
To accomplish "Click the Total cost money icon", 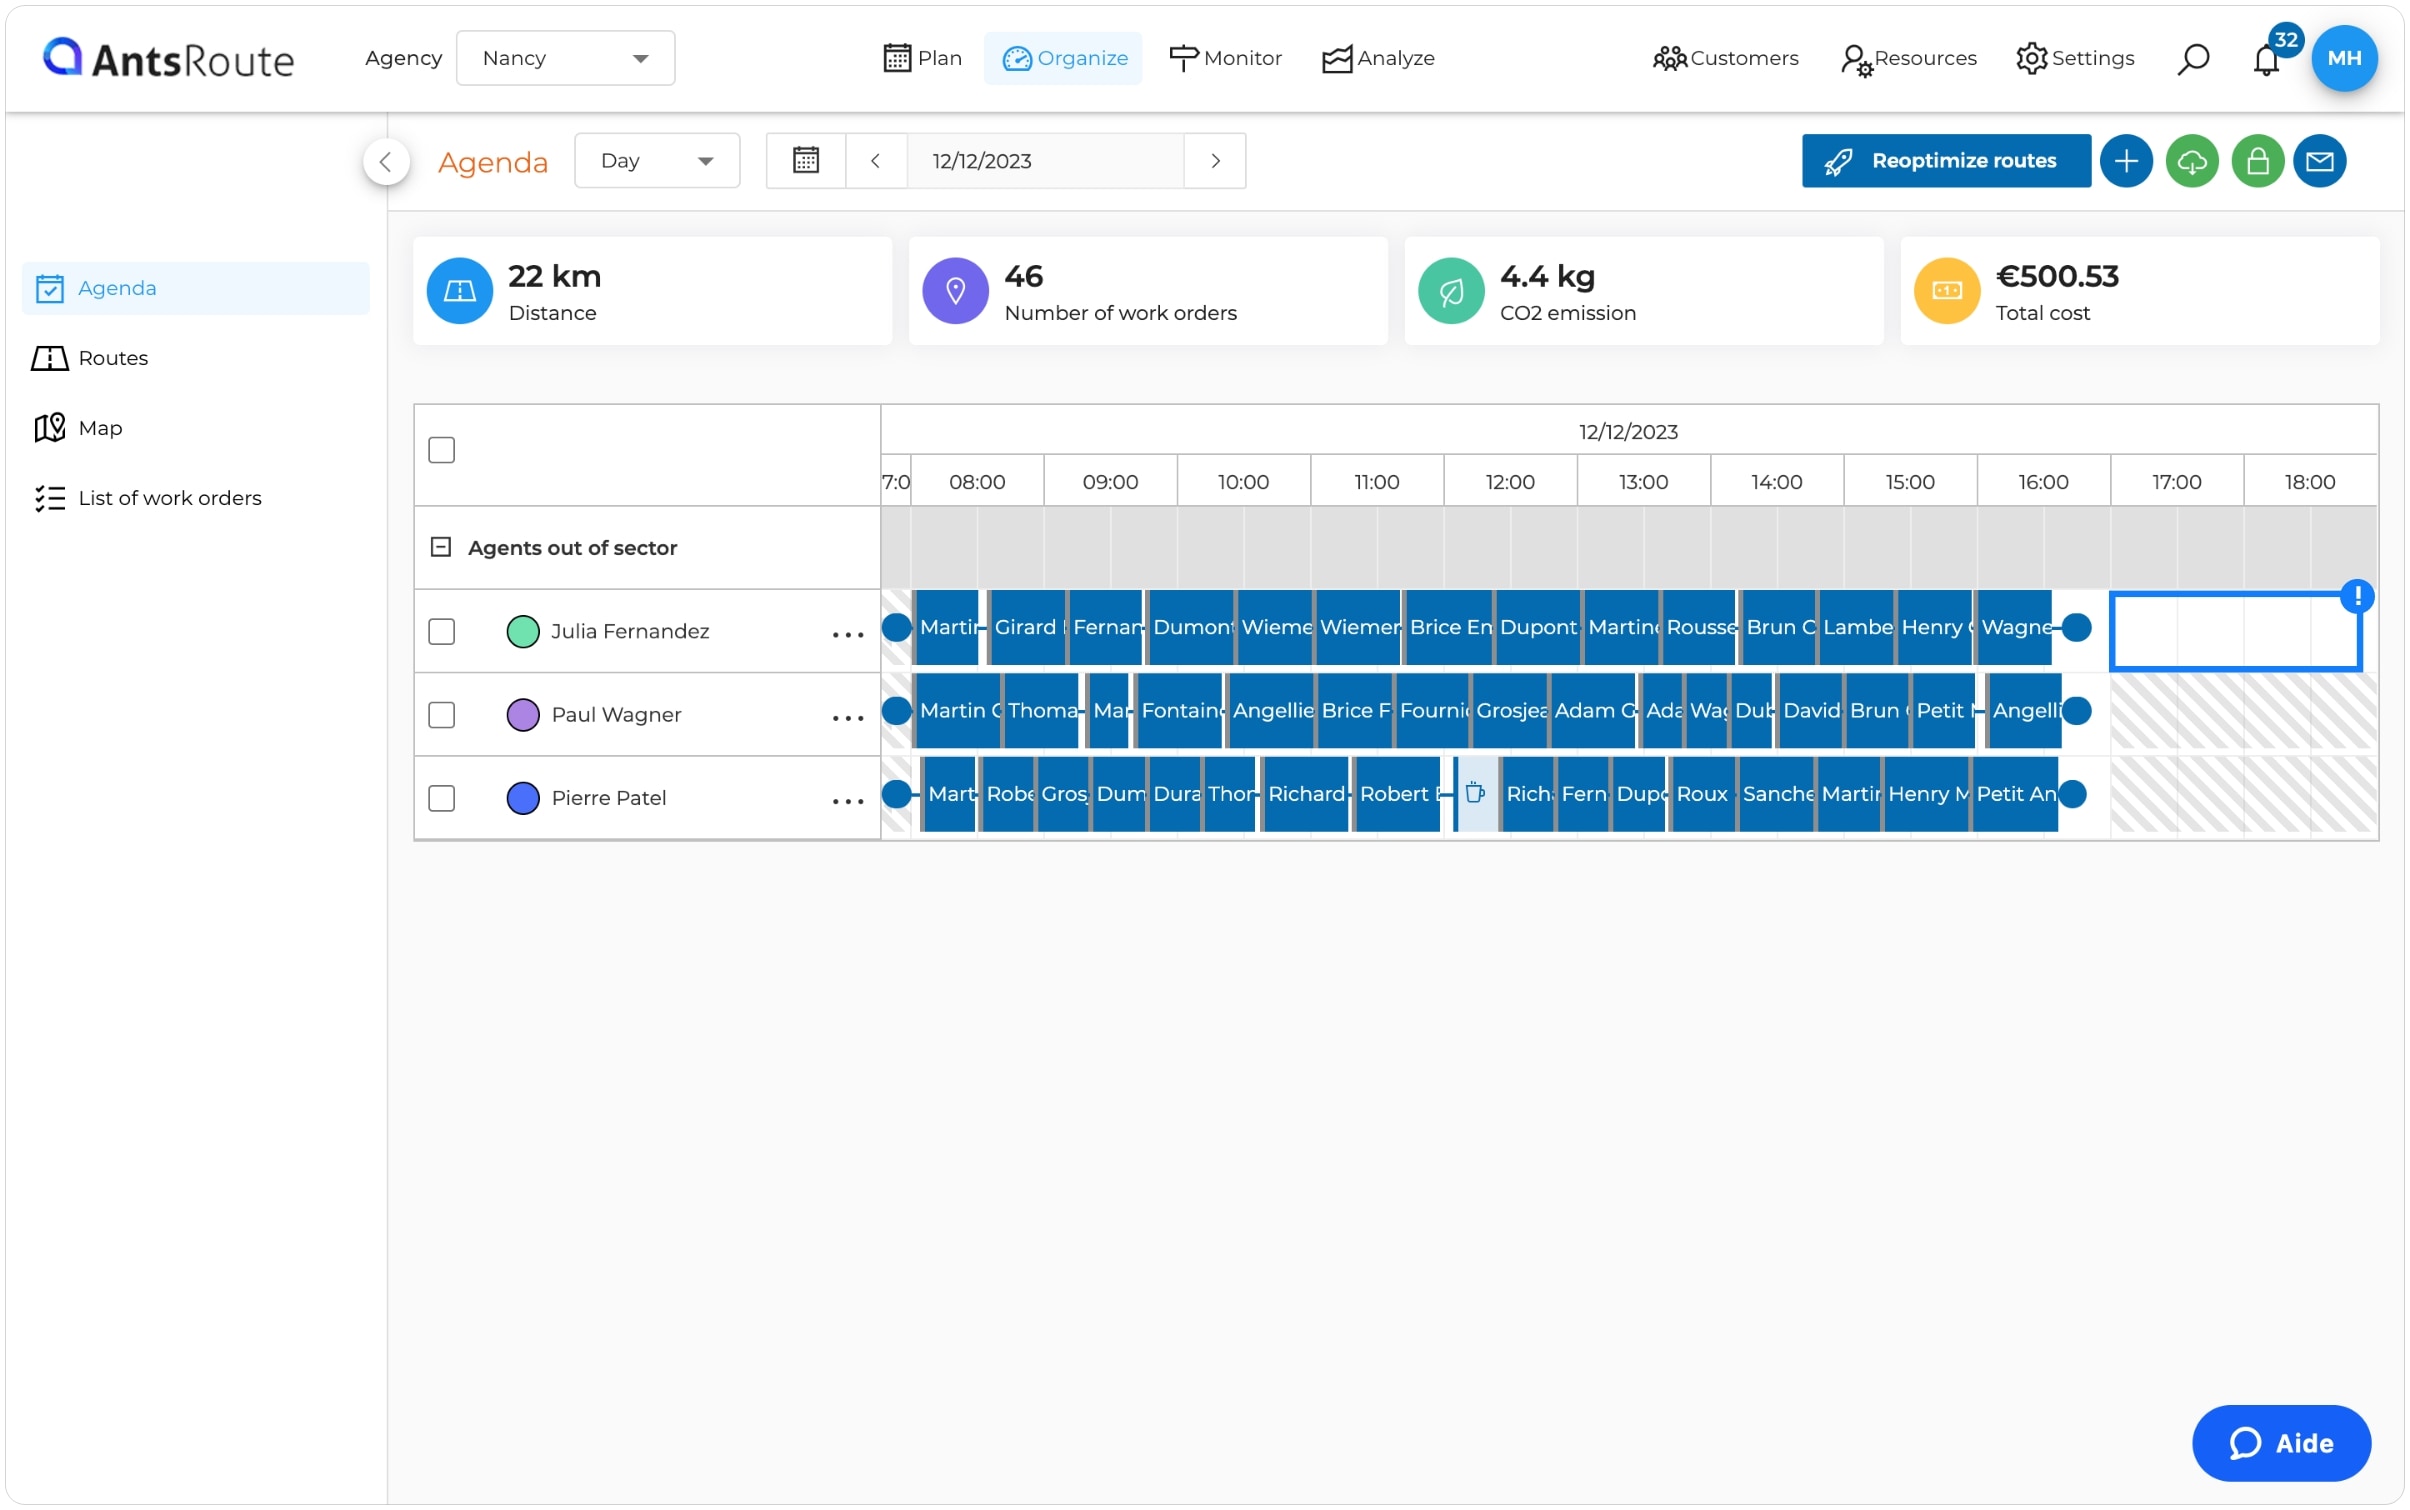I will pyautogui.click(x=1946, y=291).
